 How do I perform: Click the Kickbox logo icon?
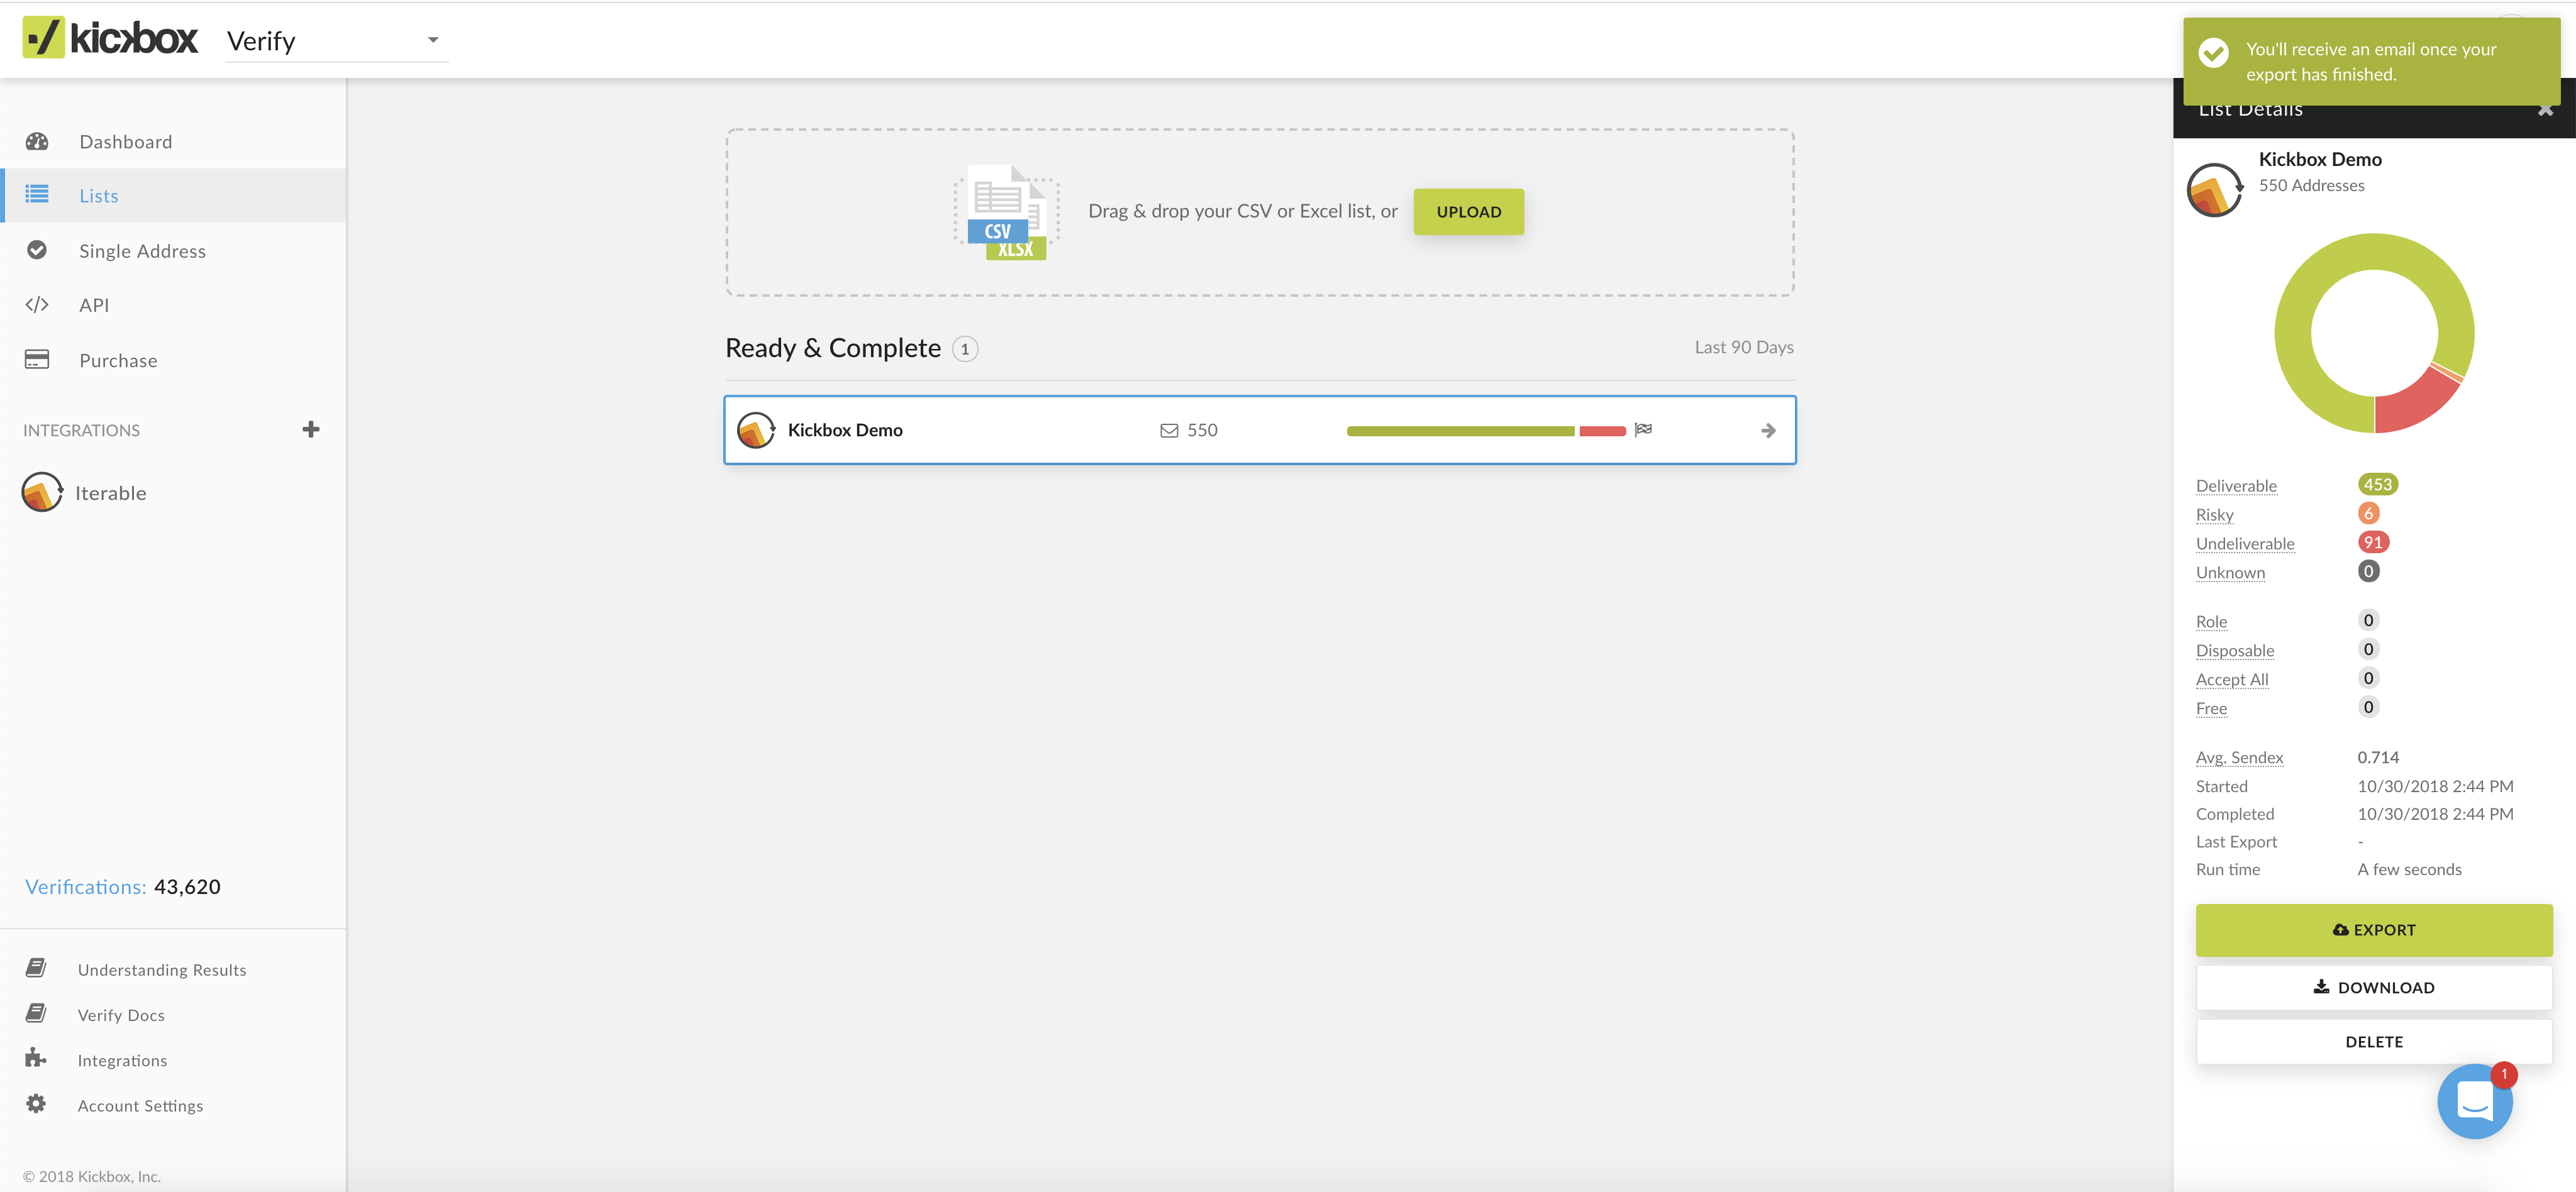pos(43,38)
